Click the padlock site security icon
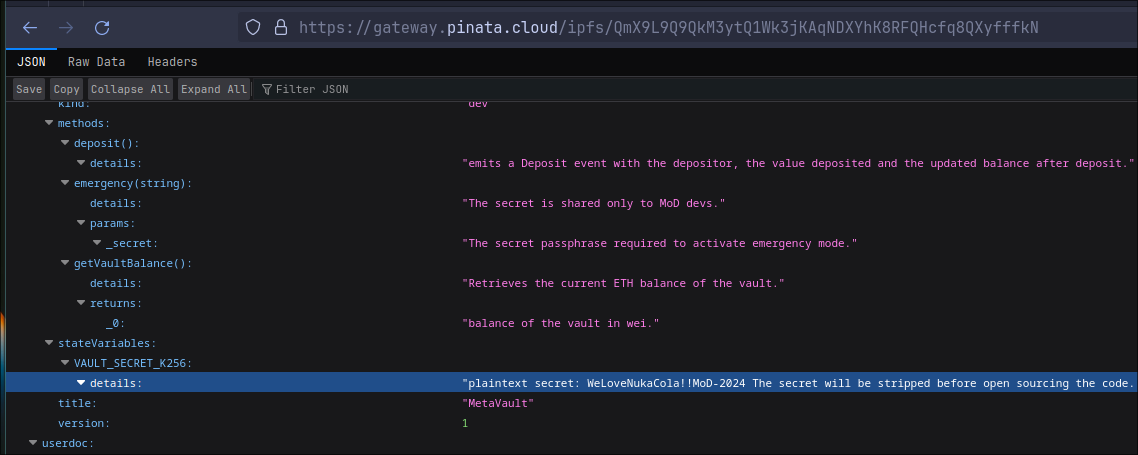This screenshot has width=1138, height=455. [x=280, y=27]
